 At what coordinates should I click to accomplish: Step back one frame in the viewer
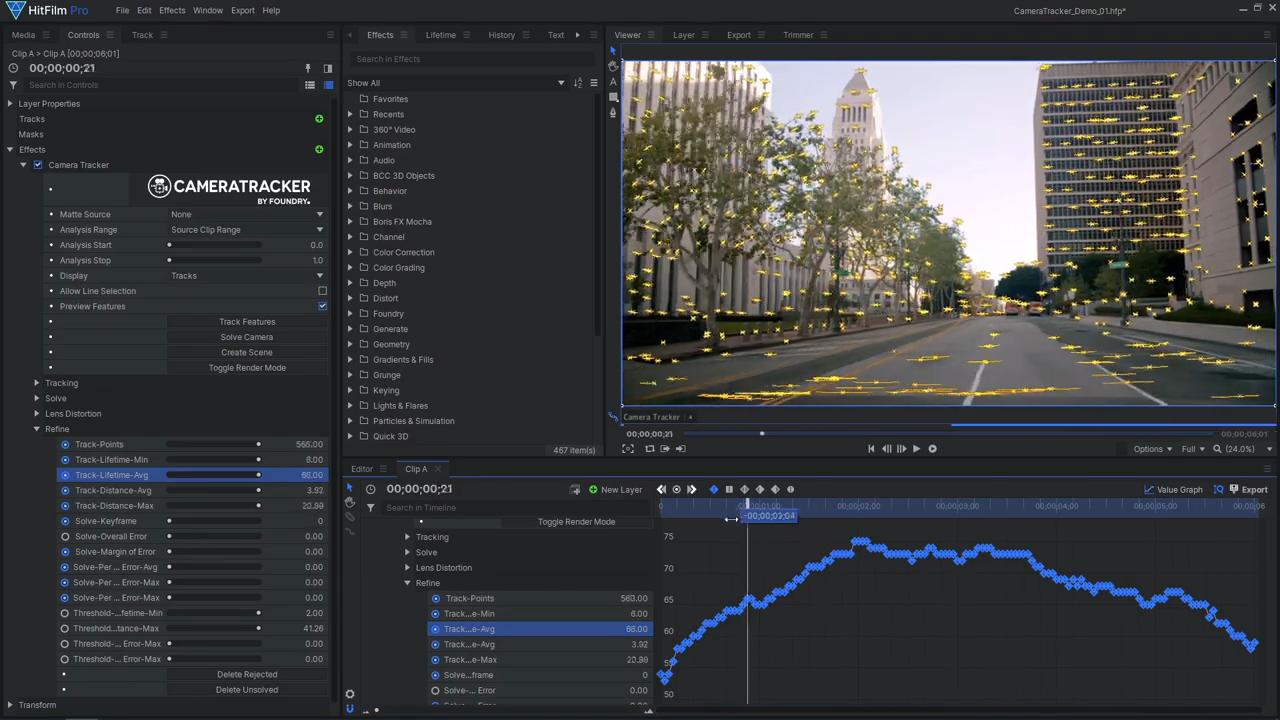(x=886, y=449)
